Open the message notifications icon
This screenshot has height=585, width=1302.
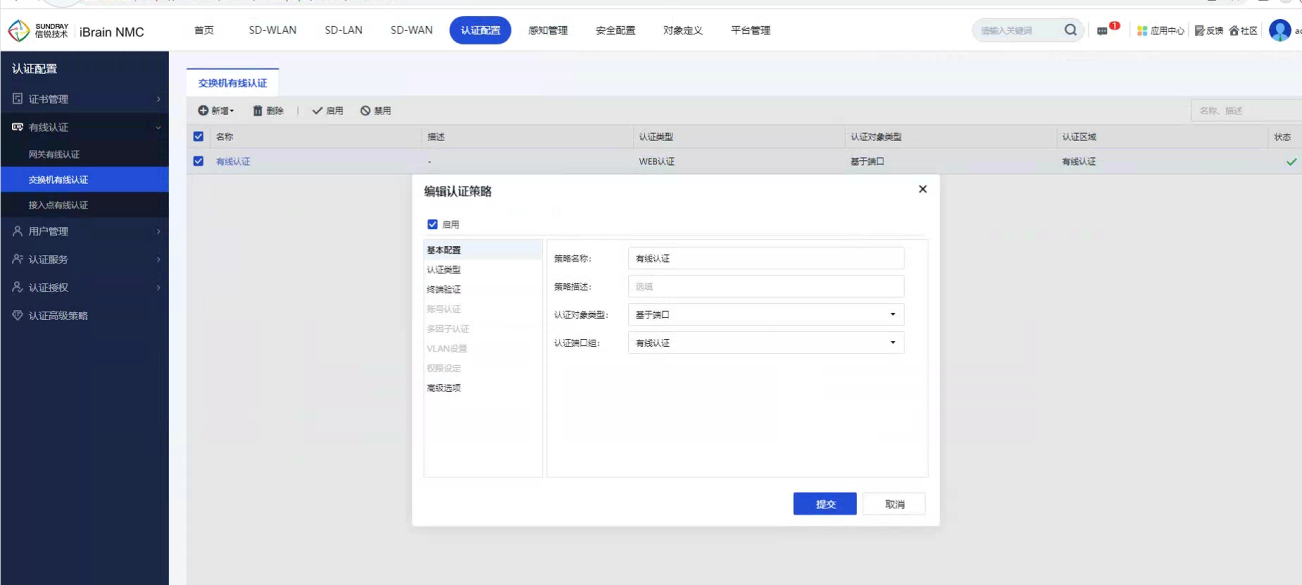point(1103,31)
